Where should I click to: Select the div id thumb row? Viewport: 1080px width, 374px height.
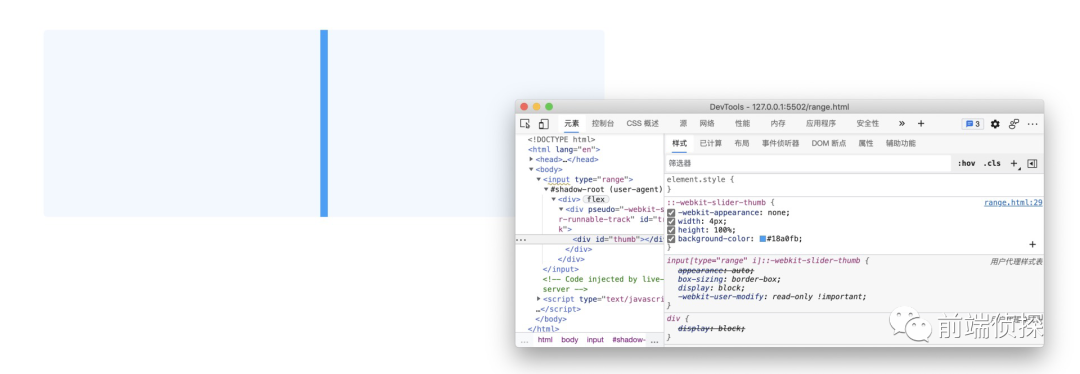[x=590, y=239]
